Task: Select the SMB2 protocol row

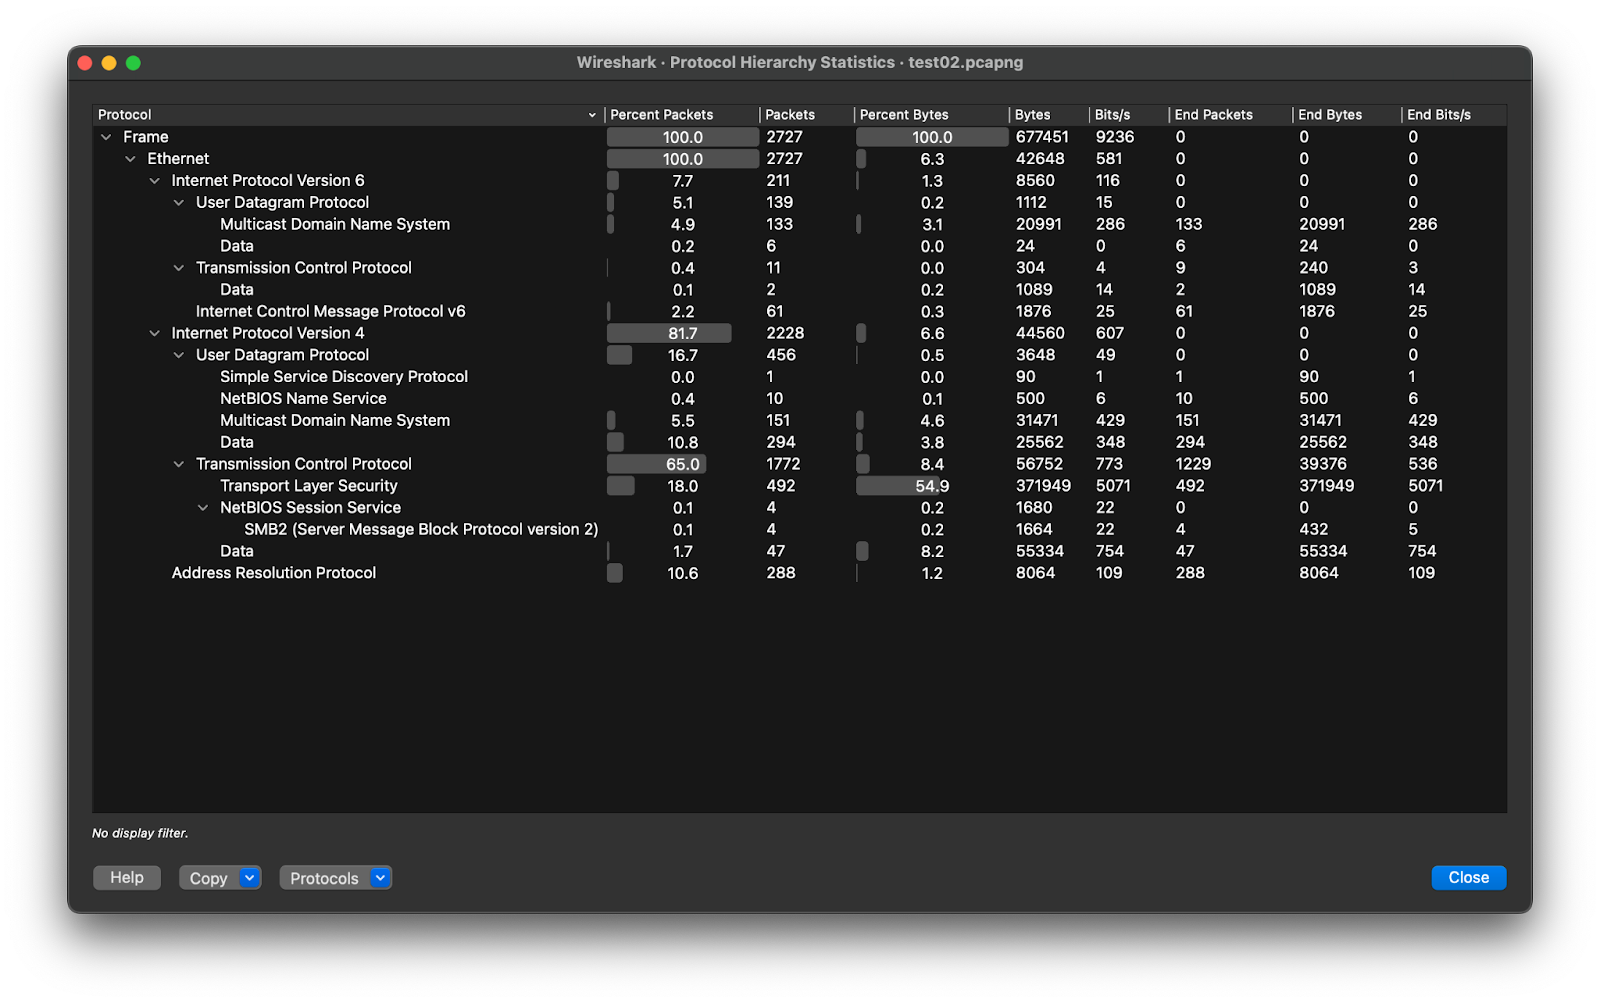Action: (x=420, y=530)
